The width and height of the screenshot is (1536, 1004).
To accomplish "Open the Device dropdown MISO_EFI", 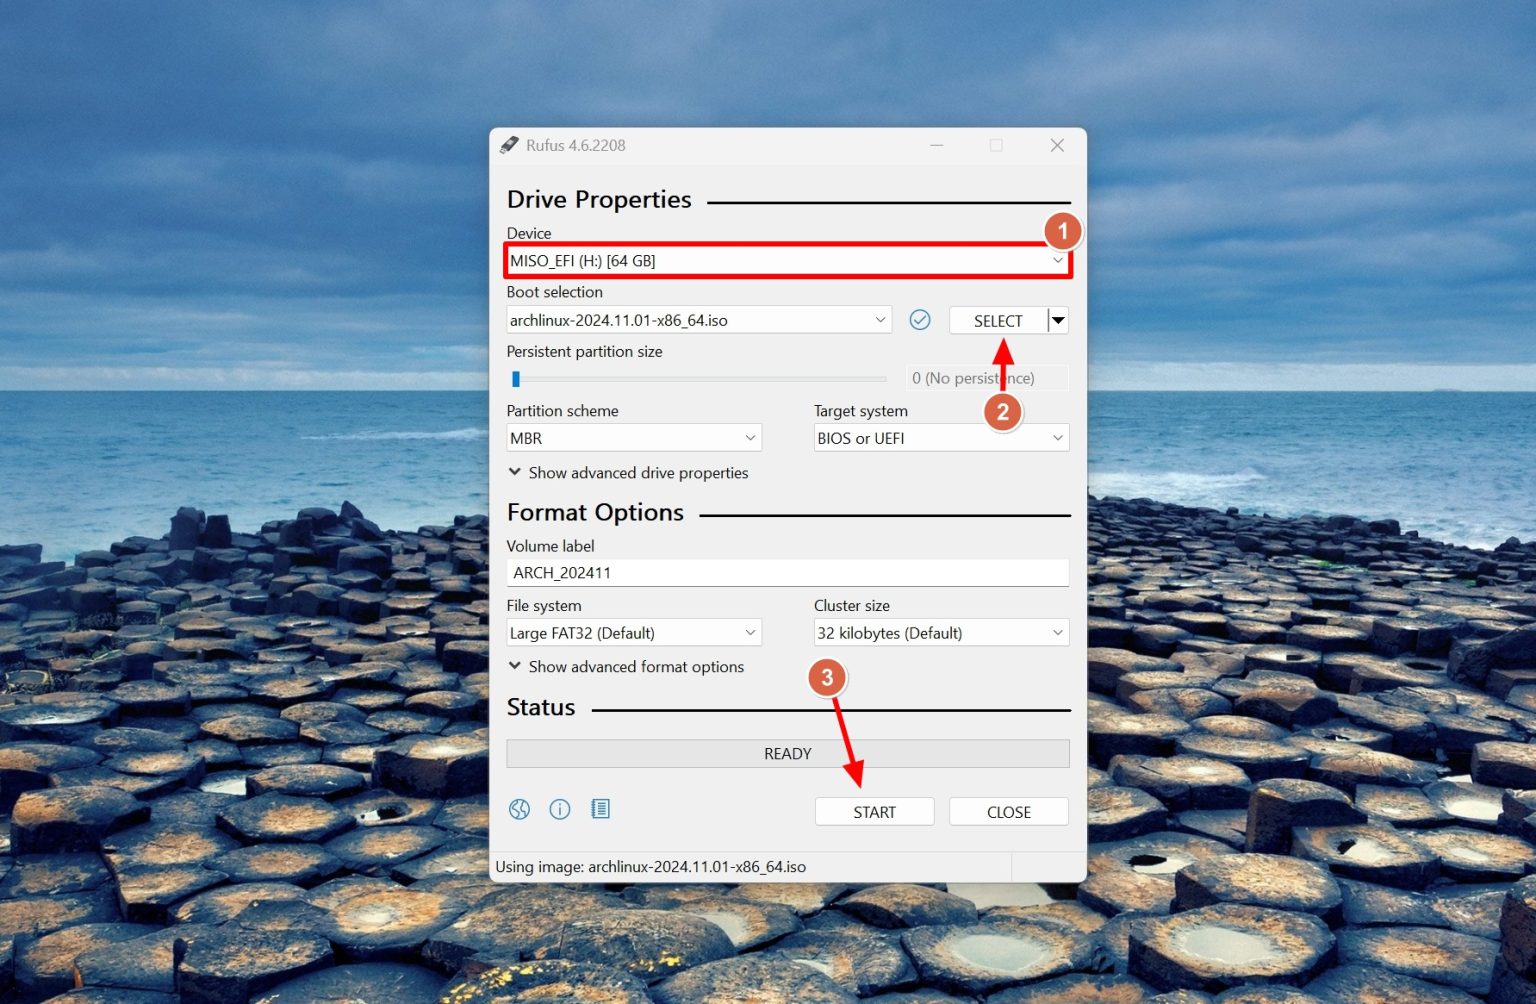I will (x=786, y=261).
